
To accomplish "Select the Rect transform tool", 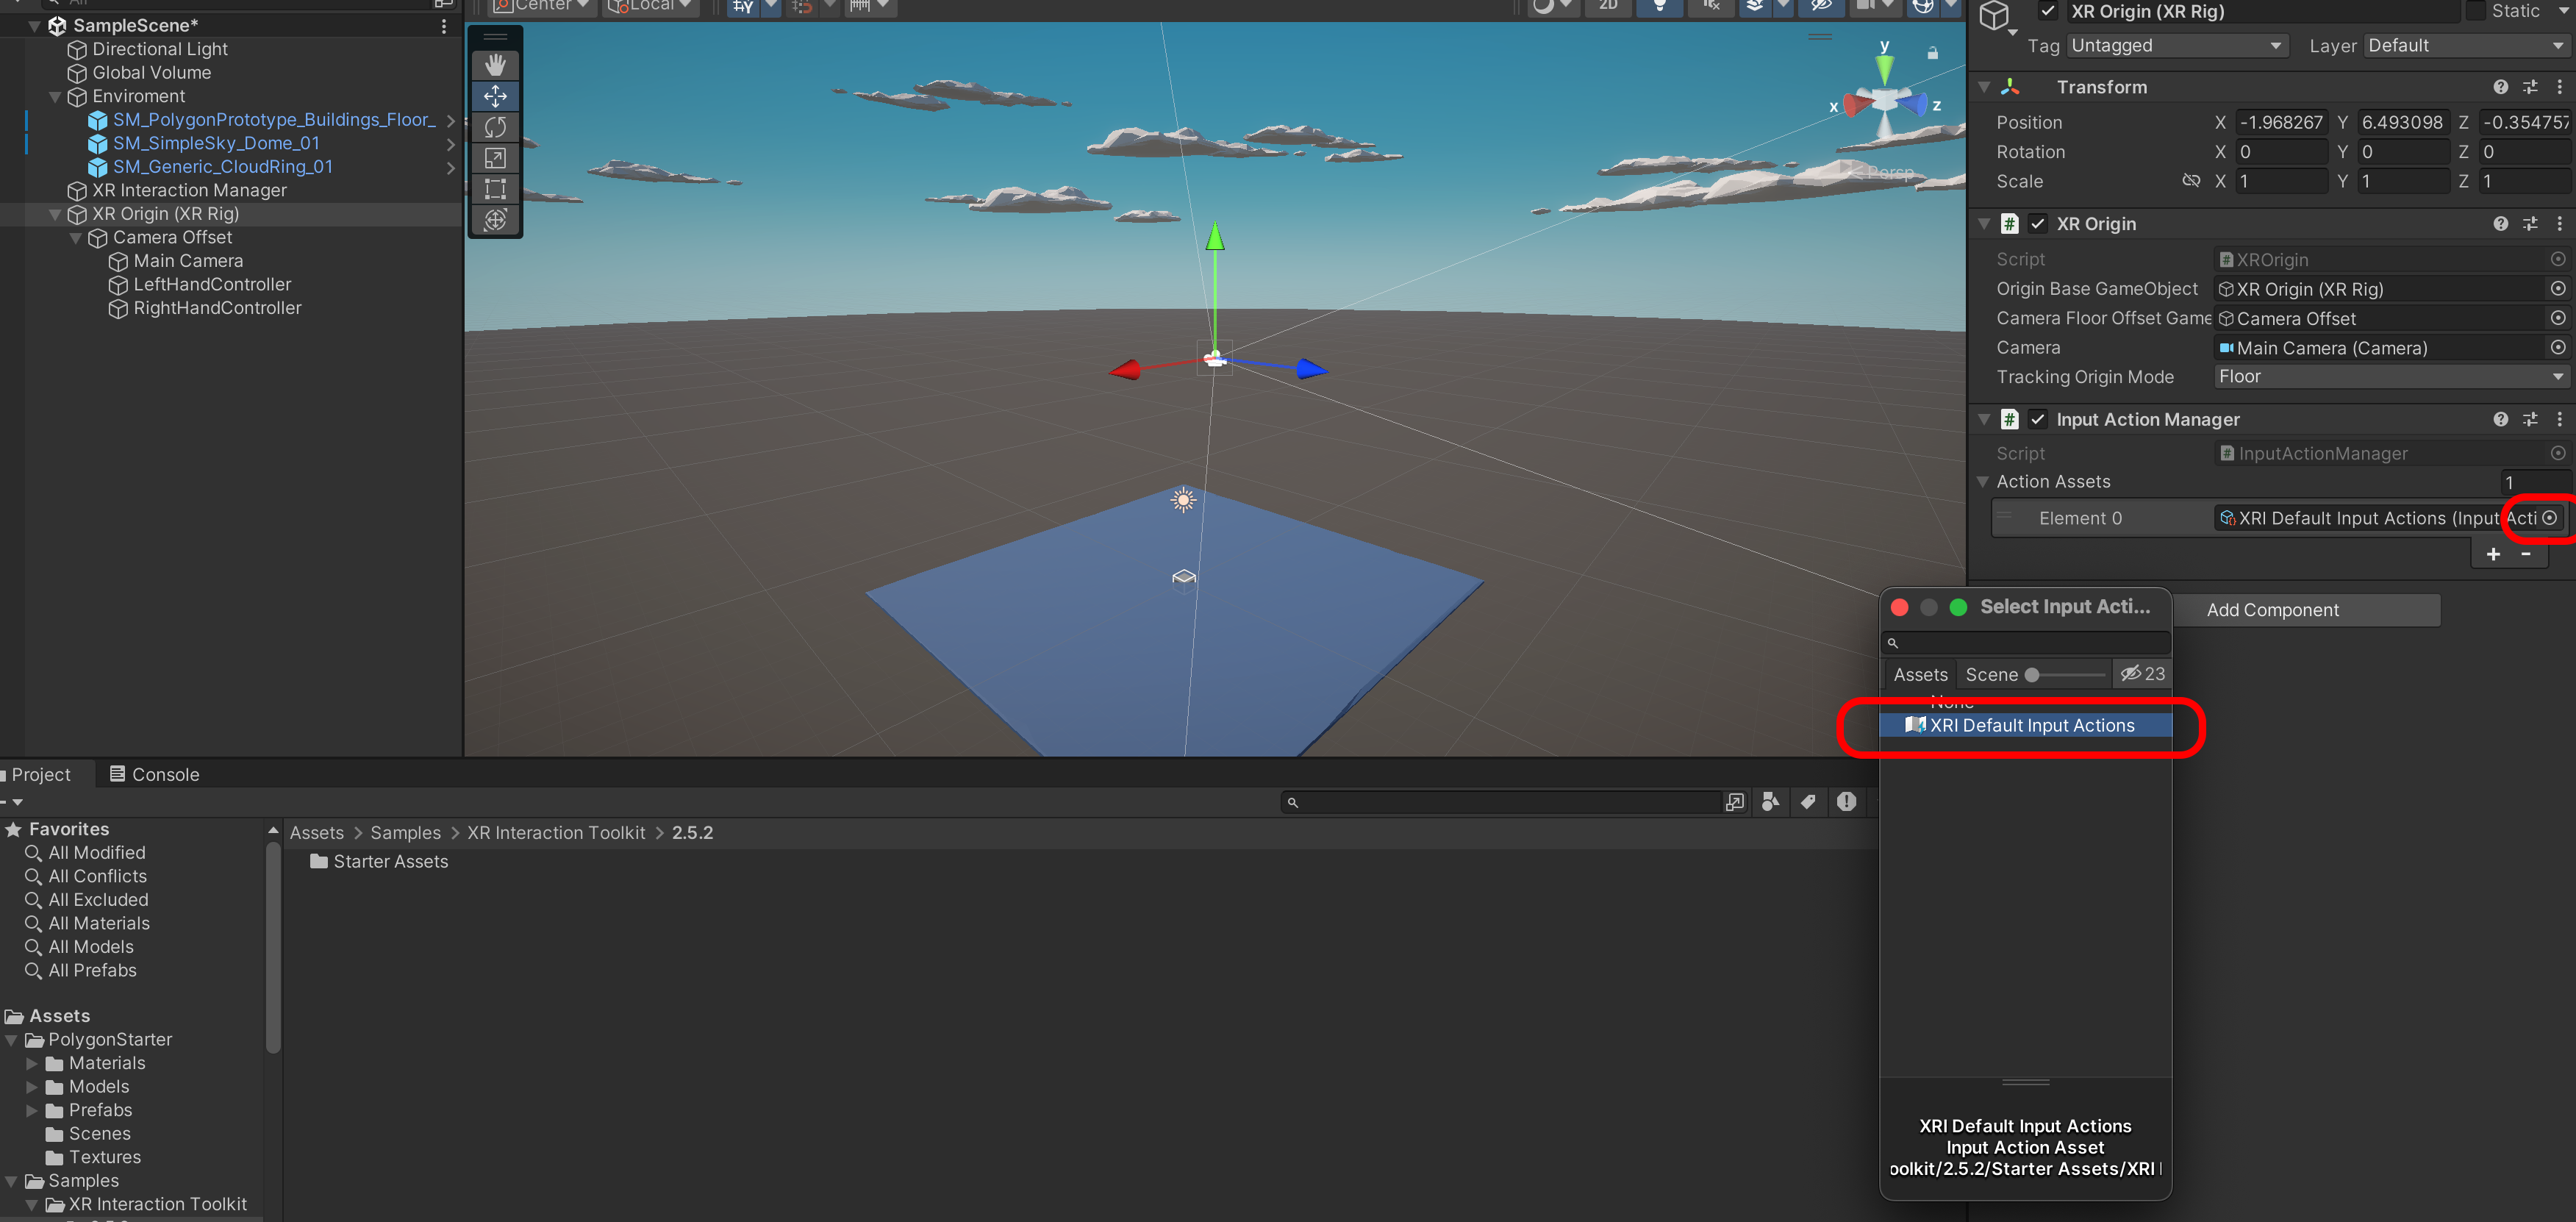I will coord(495,189).
